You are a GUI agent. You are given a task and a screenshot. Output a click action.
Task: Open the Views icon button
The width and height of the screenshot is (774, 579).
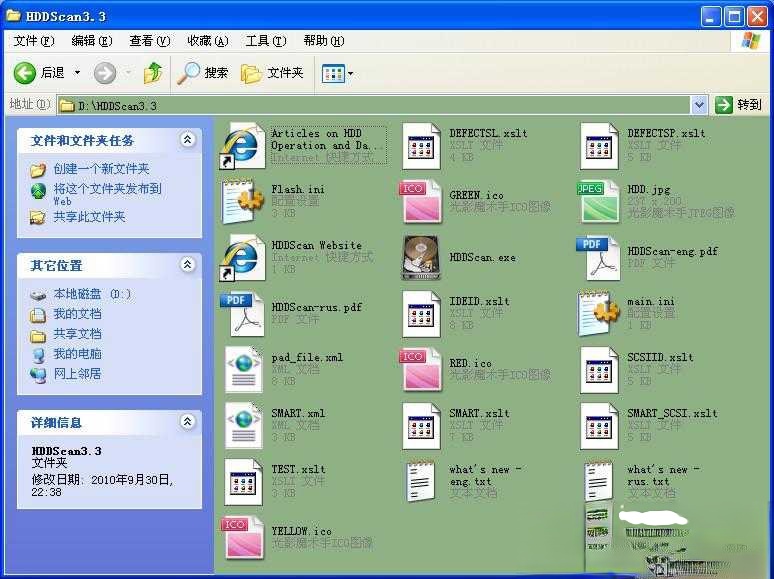coord(333,74)
